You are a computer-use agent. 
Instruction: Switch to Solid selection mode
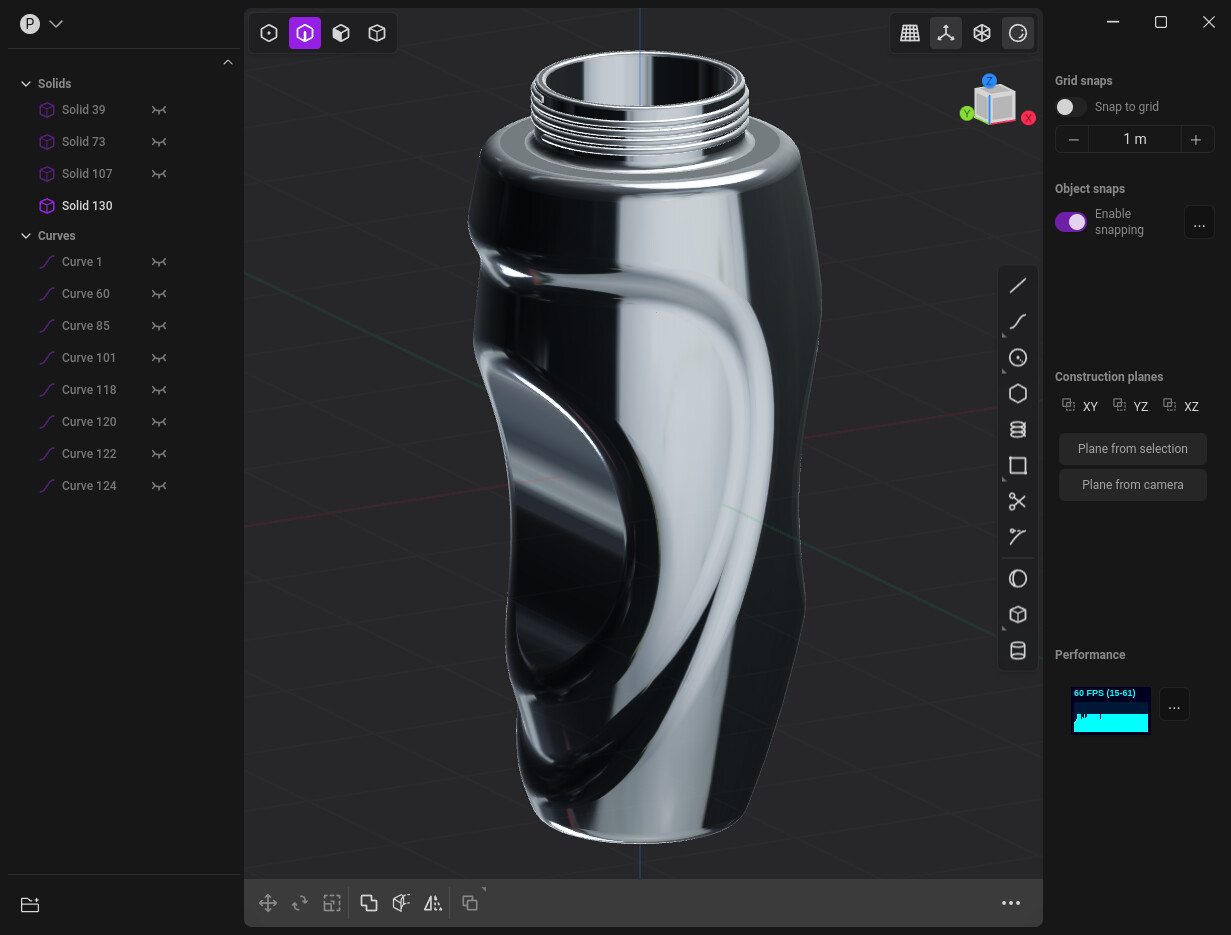point(377,33)
